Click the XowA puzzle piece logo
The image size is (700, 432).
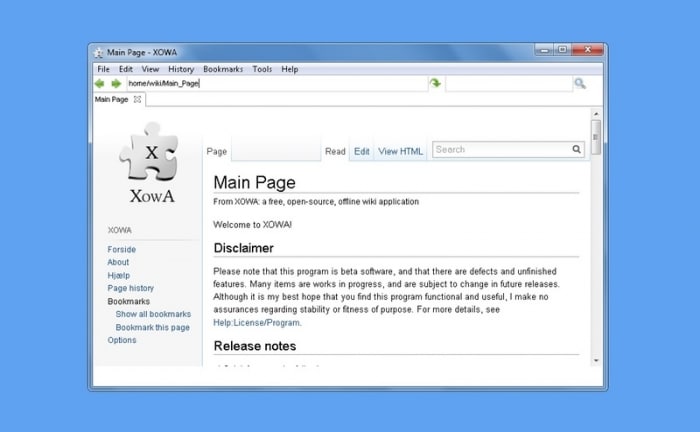tap(150, 163)
